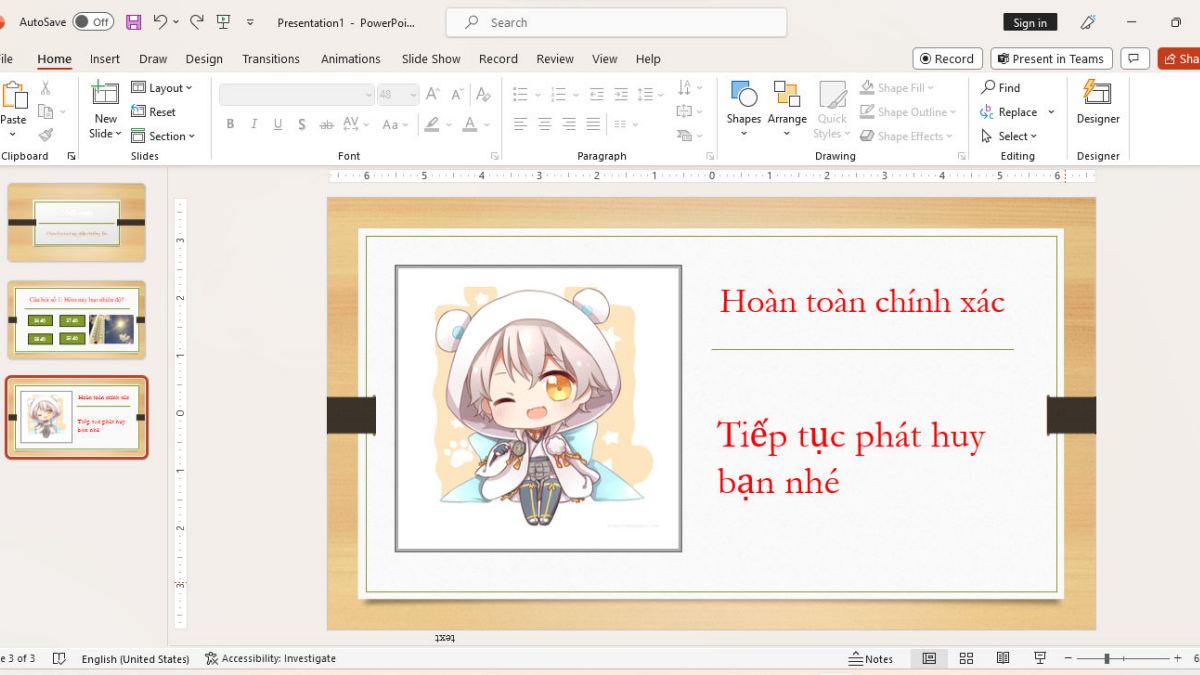Select the Format Painter icon
The image size is (1200, 675).
(47, 136)
